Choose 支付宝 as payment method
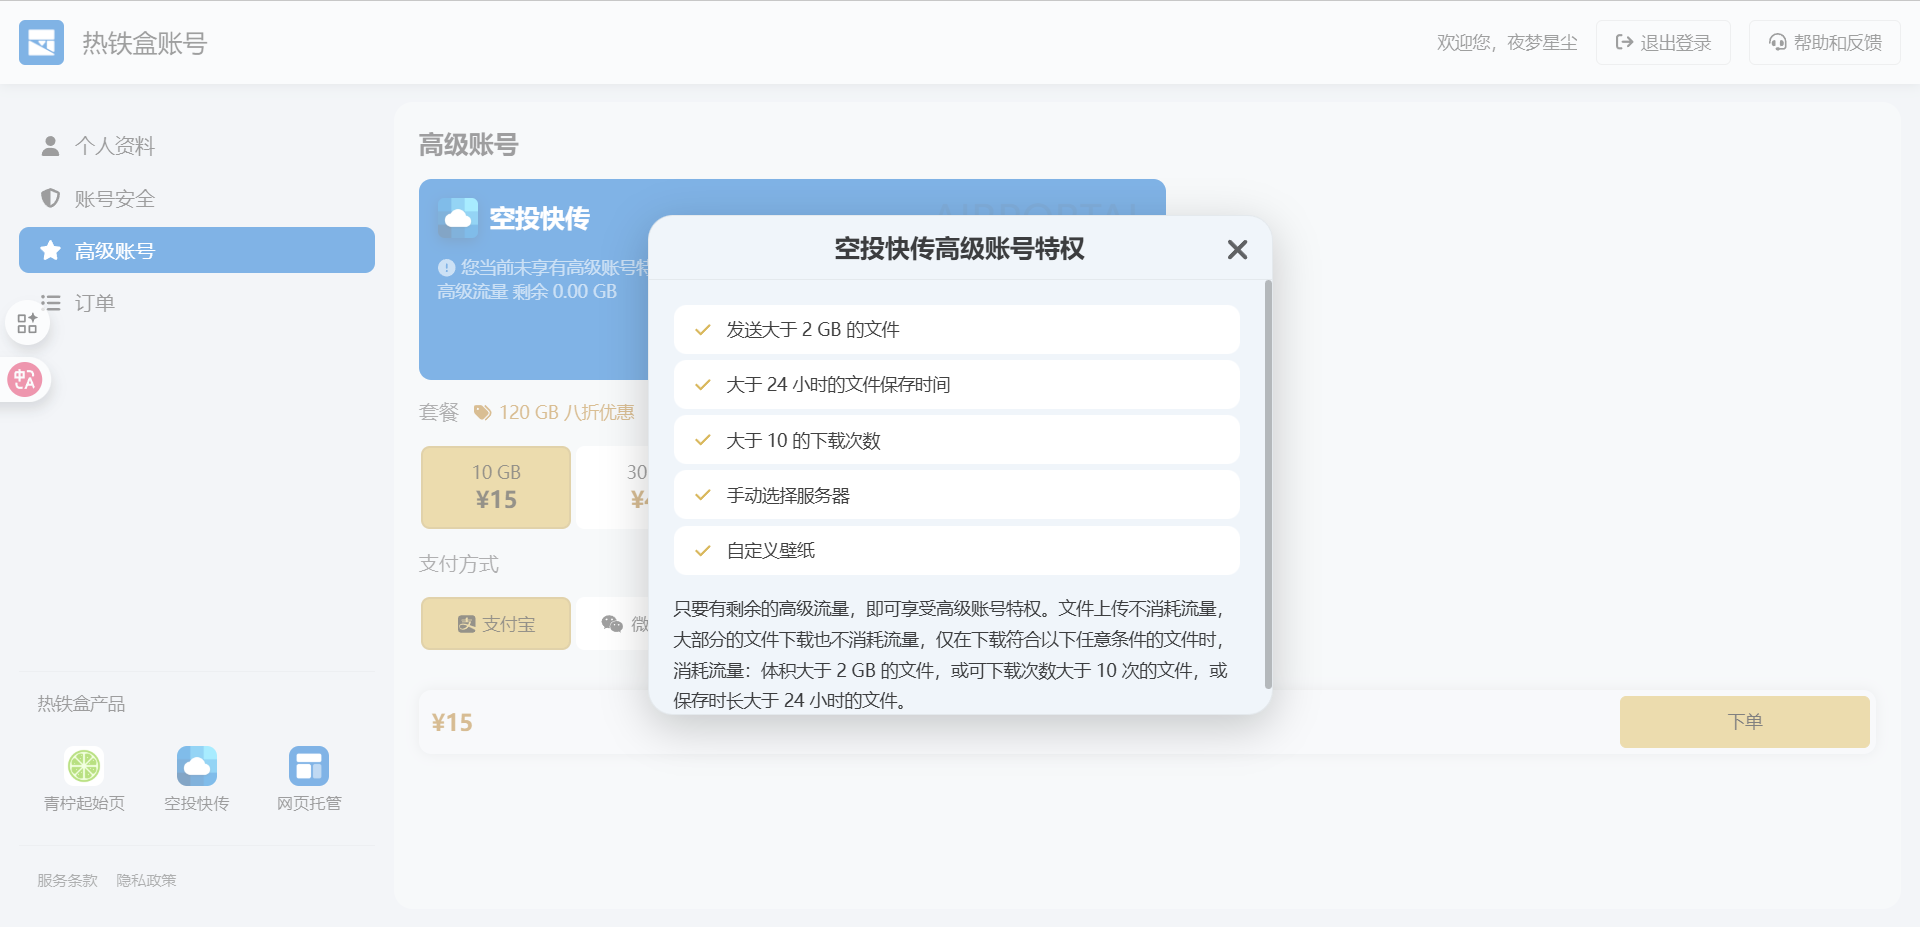This screenshot has width=1920, height=927. (496, 624)
